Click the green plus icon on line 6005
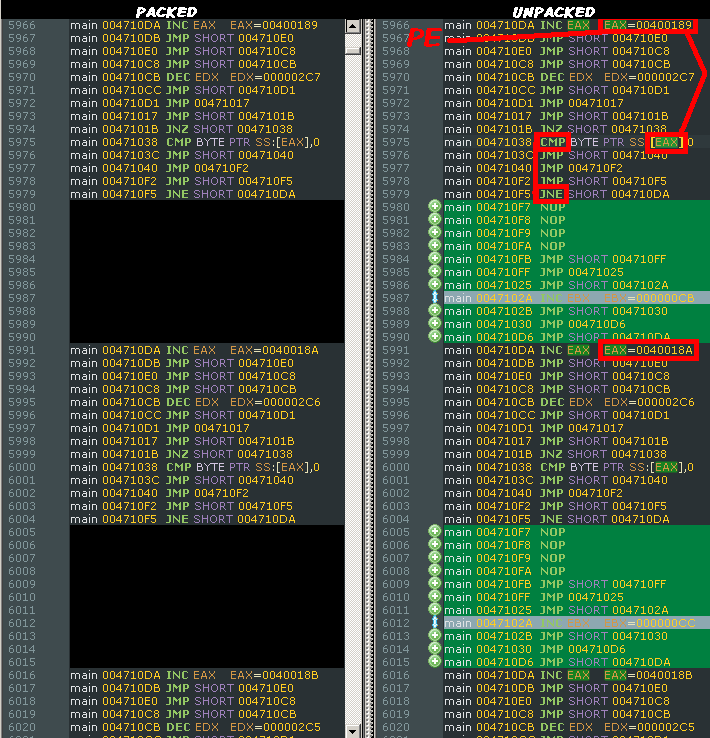The height and width of the screenshot is (738, 710). [x=435, y=532]
